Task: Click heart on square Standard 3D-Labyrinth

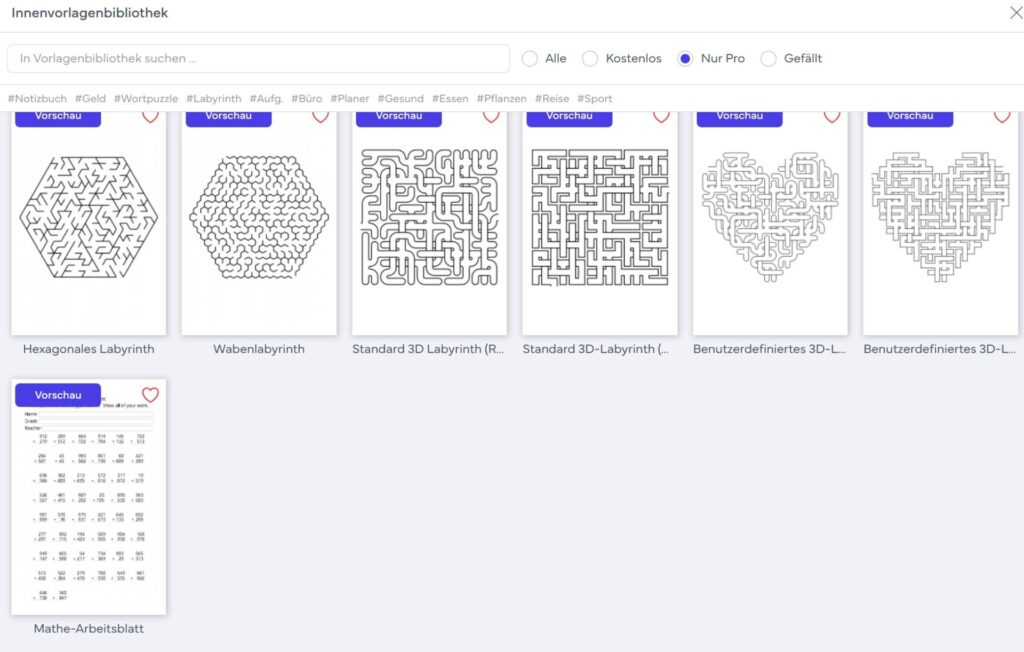Action: [x=662, y=117]
